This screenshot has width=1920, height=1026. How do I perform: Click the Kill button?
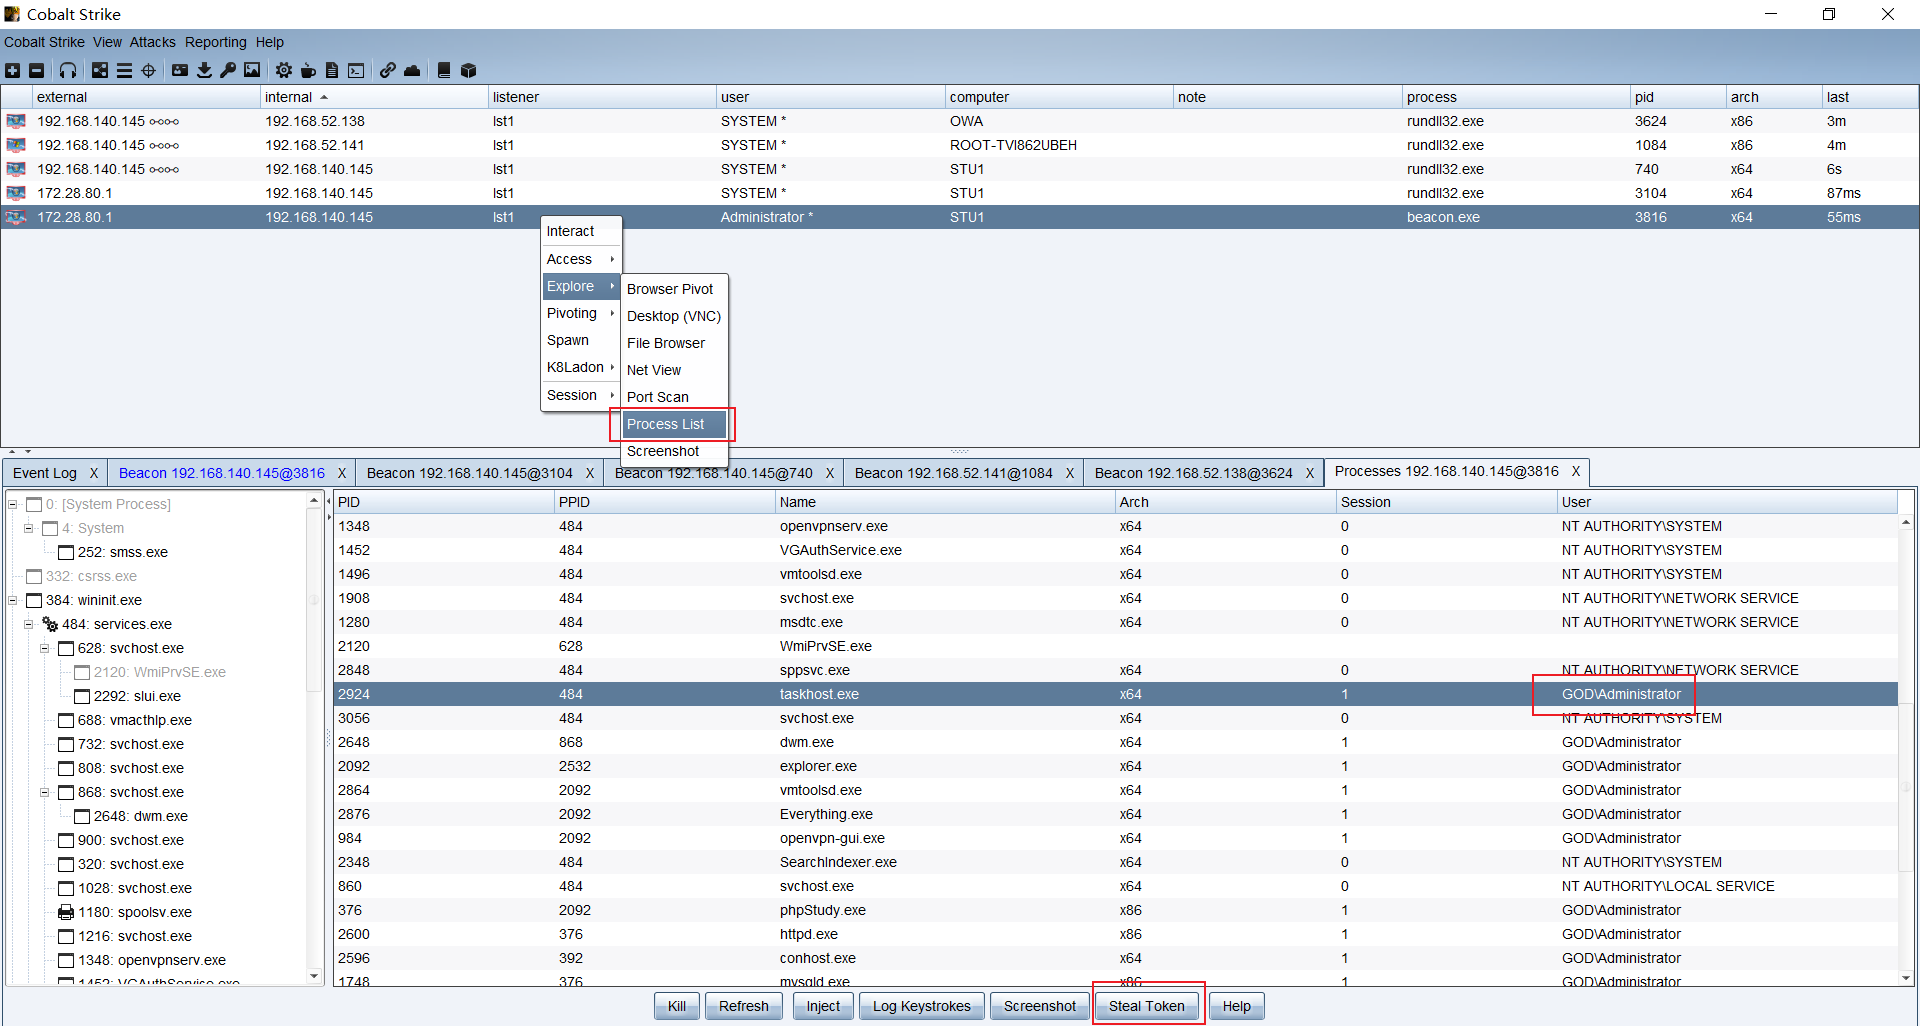click(x=677, y=1006)
